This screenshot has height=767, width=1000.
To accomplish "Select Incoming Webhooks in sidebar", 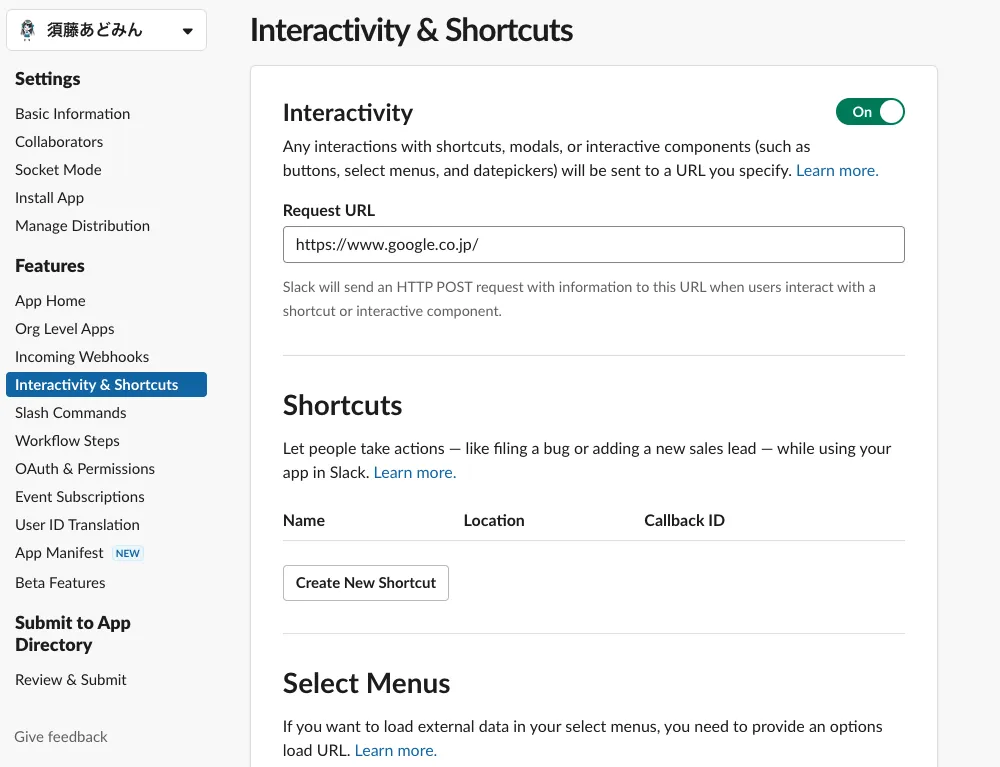I will coord(82,357).
